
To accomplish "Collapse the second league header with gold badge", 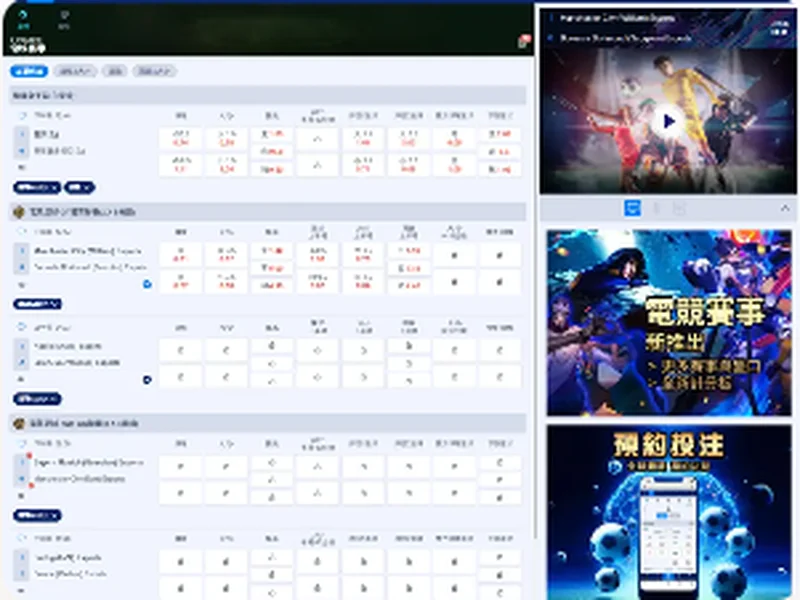I will click(x=268, y=212).
